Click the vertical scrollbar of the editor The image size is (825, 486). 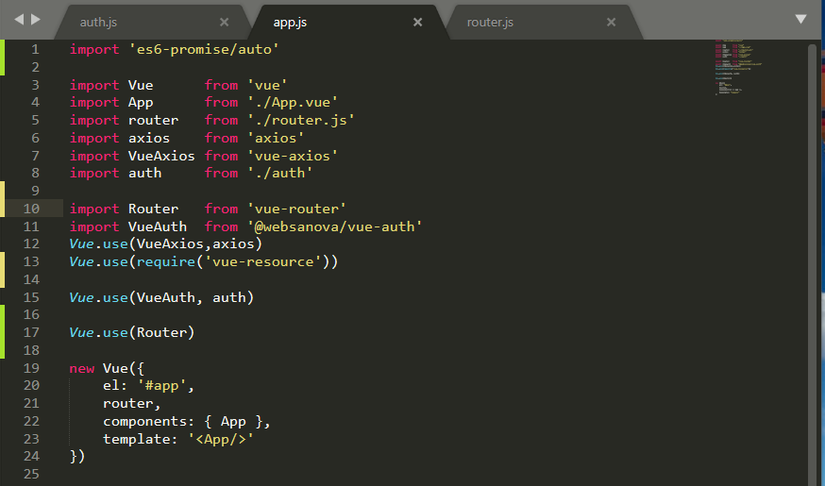click(x=812, y=263)
